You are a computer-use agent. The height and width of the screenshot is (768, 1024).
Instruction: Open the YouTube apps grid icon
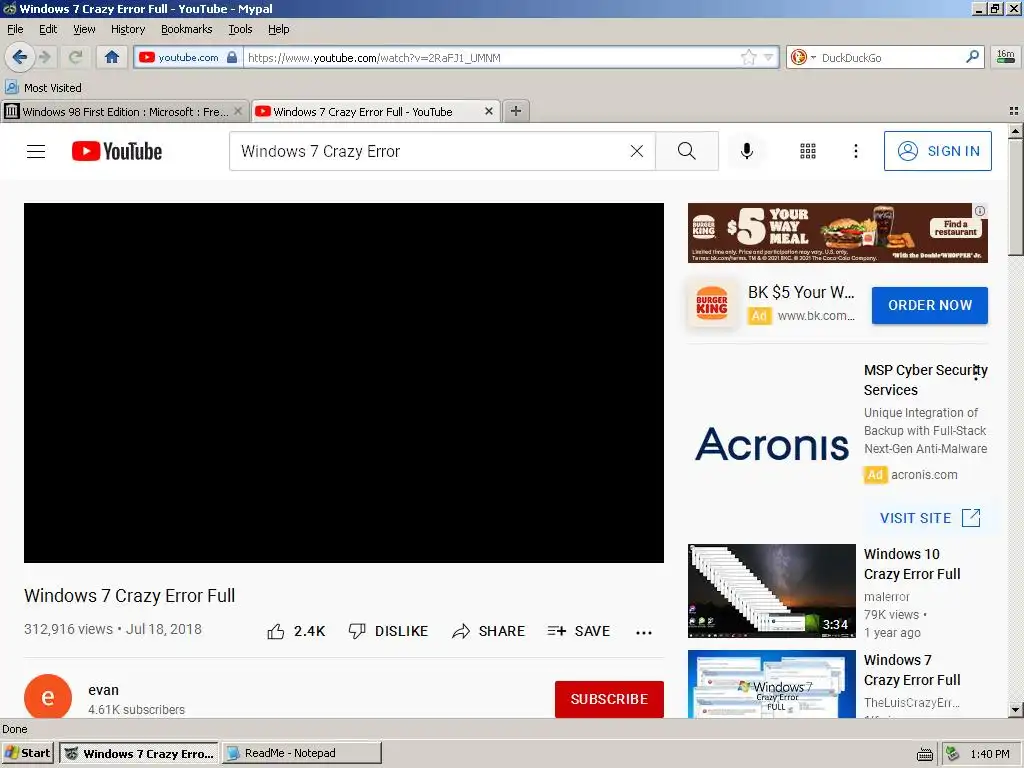point(808,151)
